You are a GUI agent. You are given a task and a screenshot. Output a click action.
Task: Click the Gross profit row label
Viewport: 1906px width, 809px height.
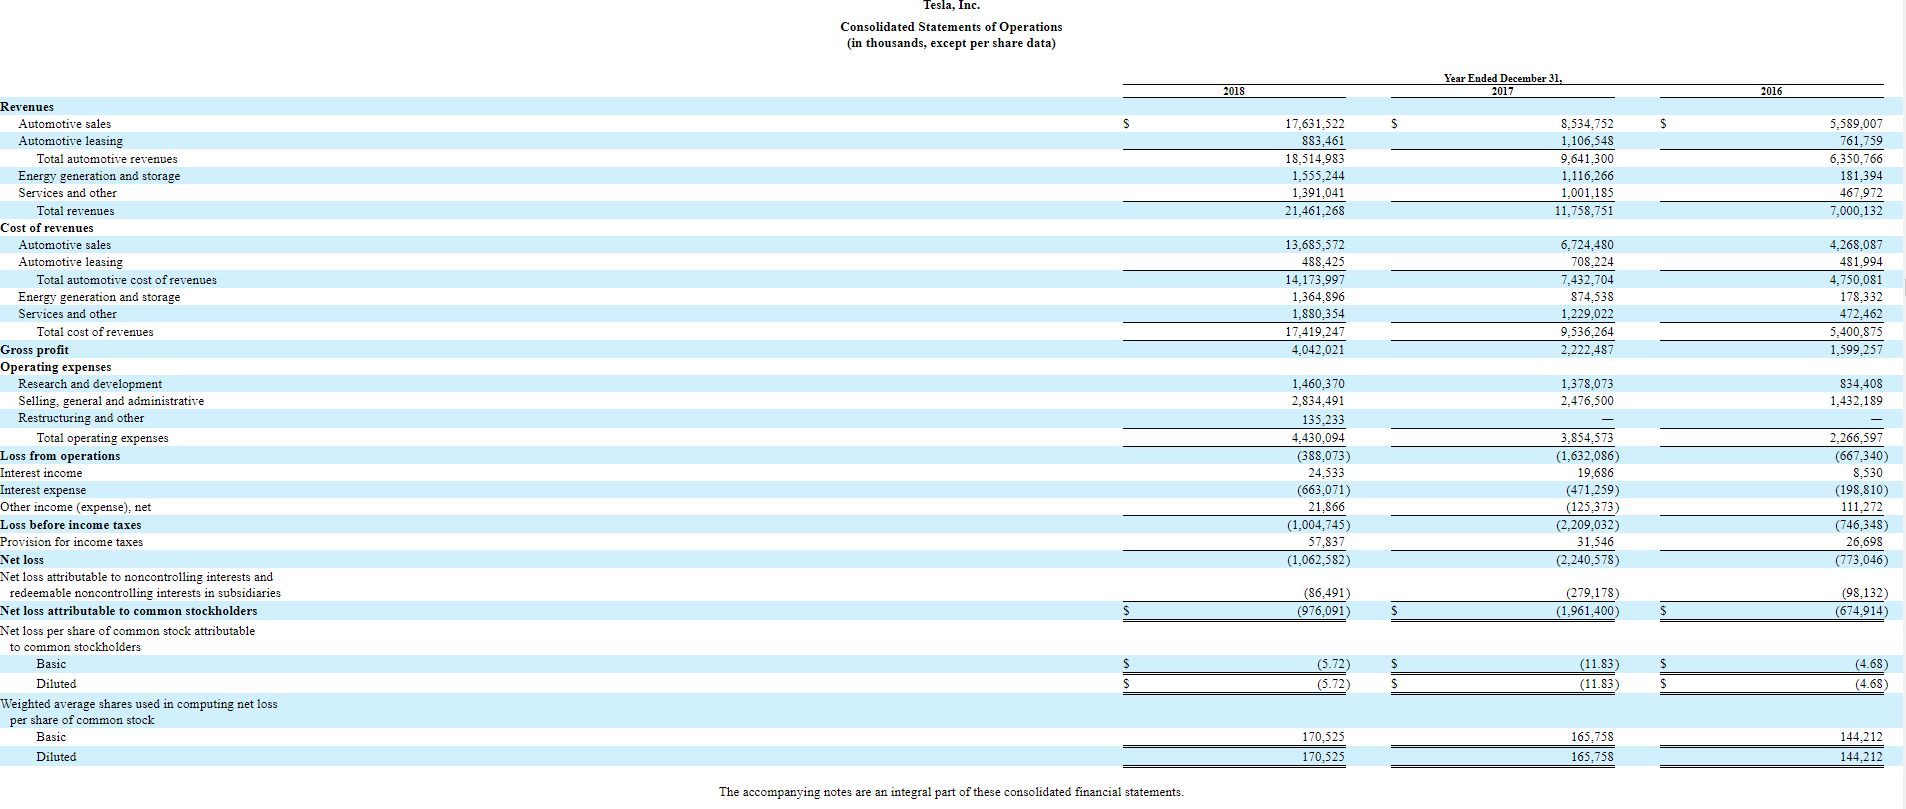coord(35,350)
